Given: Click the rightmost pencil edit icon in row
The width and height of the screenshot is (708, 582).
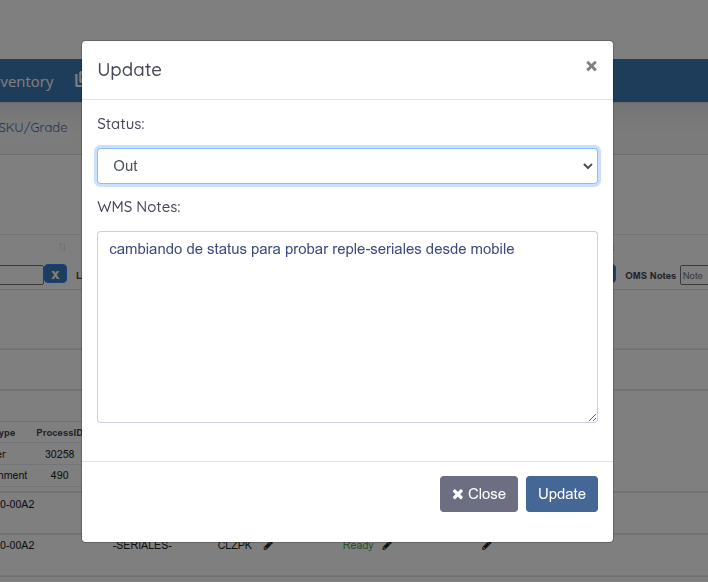Looking at the screenshot, I should (486, 545).
